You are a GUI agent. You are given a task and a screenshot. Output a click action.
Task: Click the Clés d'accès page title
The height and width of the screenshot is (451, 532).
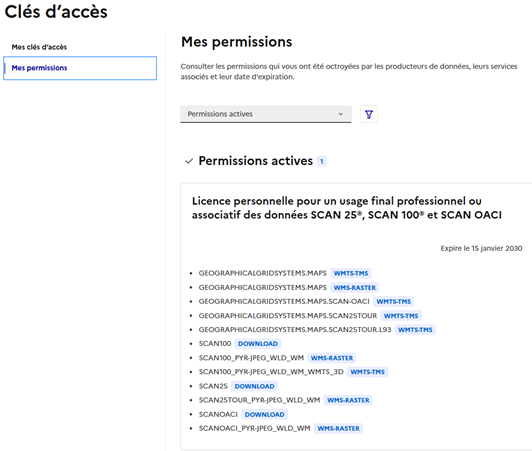(56, 12)
